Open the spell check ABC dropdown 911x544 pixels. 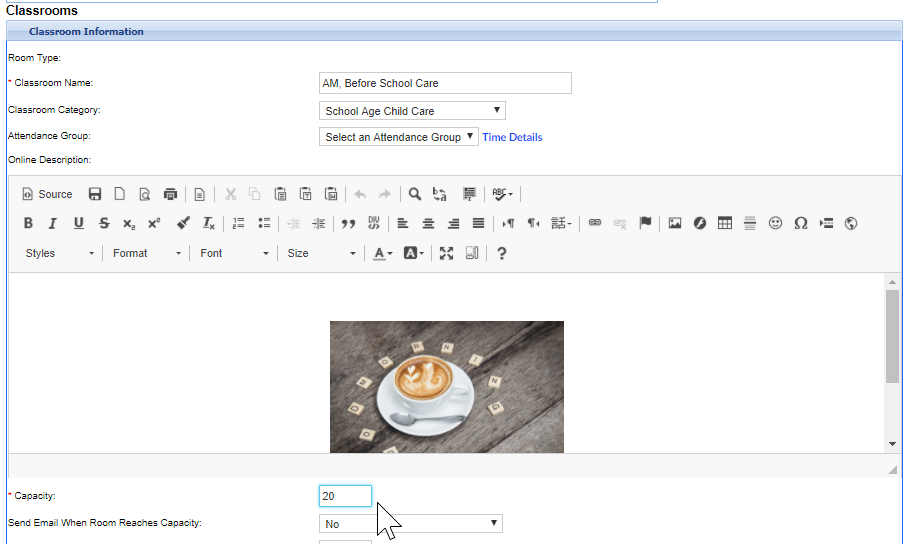[x=503, y=194]
